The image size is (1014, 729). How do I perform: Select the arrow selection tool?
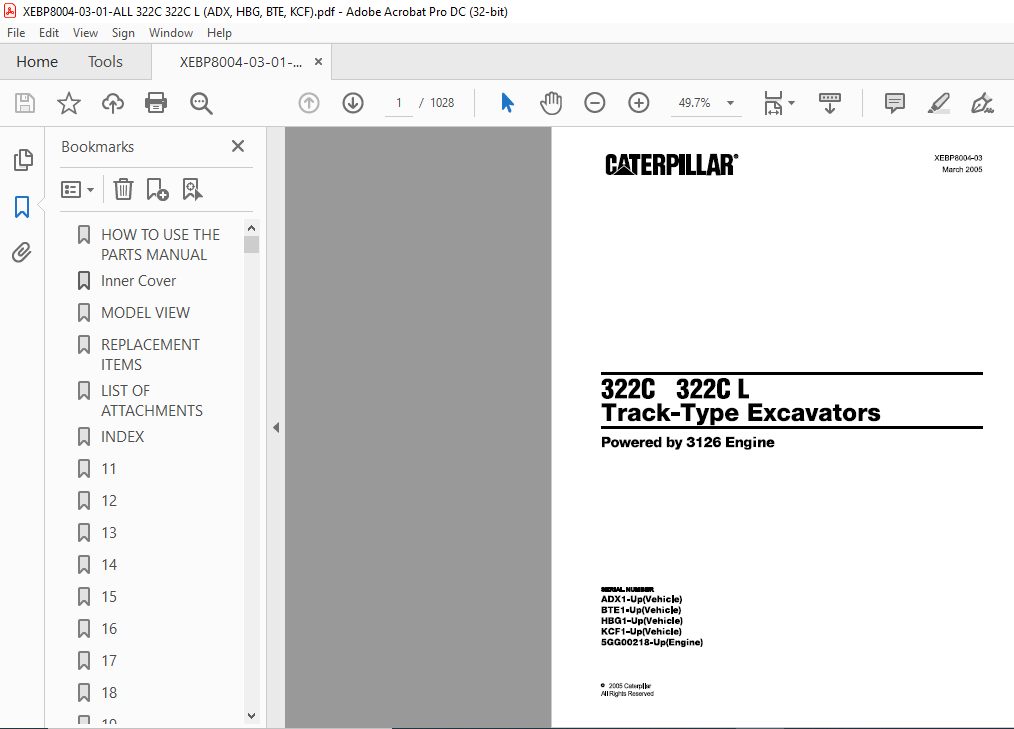click(x=508, y=103)
